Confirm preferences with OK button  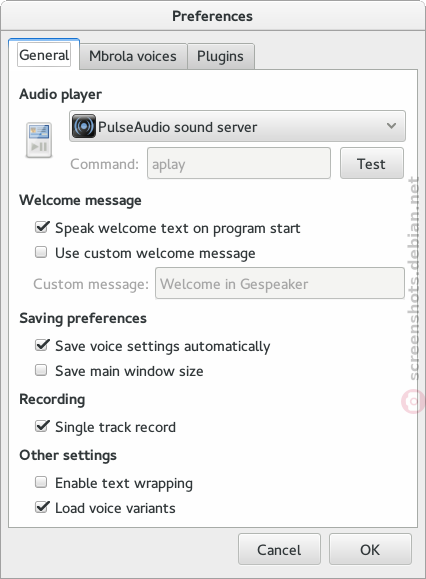[x=370, y=549]
